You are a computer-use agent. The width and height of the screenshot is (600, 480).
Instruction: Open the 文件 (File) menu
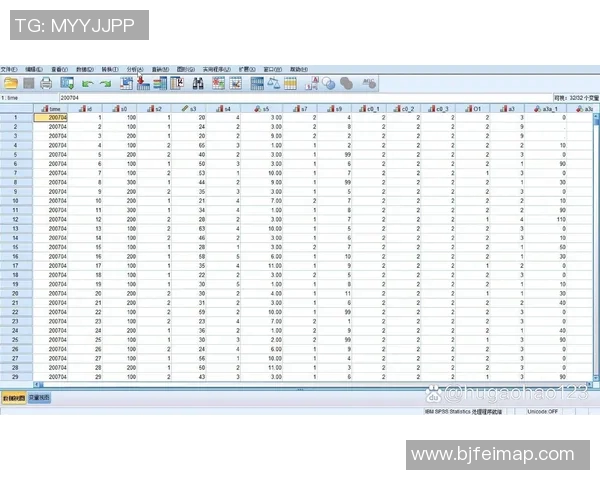click(x=8, y=69)
